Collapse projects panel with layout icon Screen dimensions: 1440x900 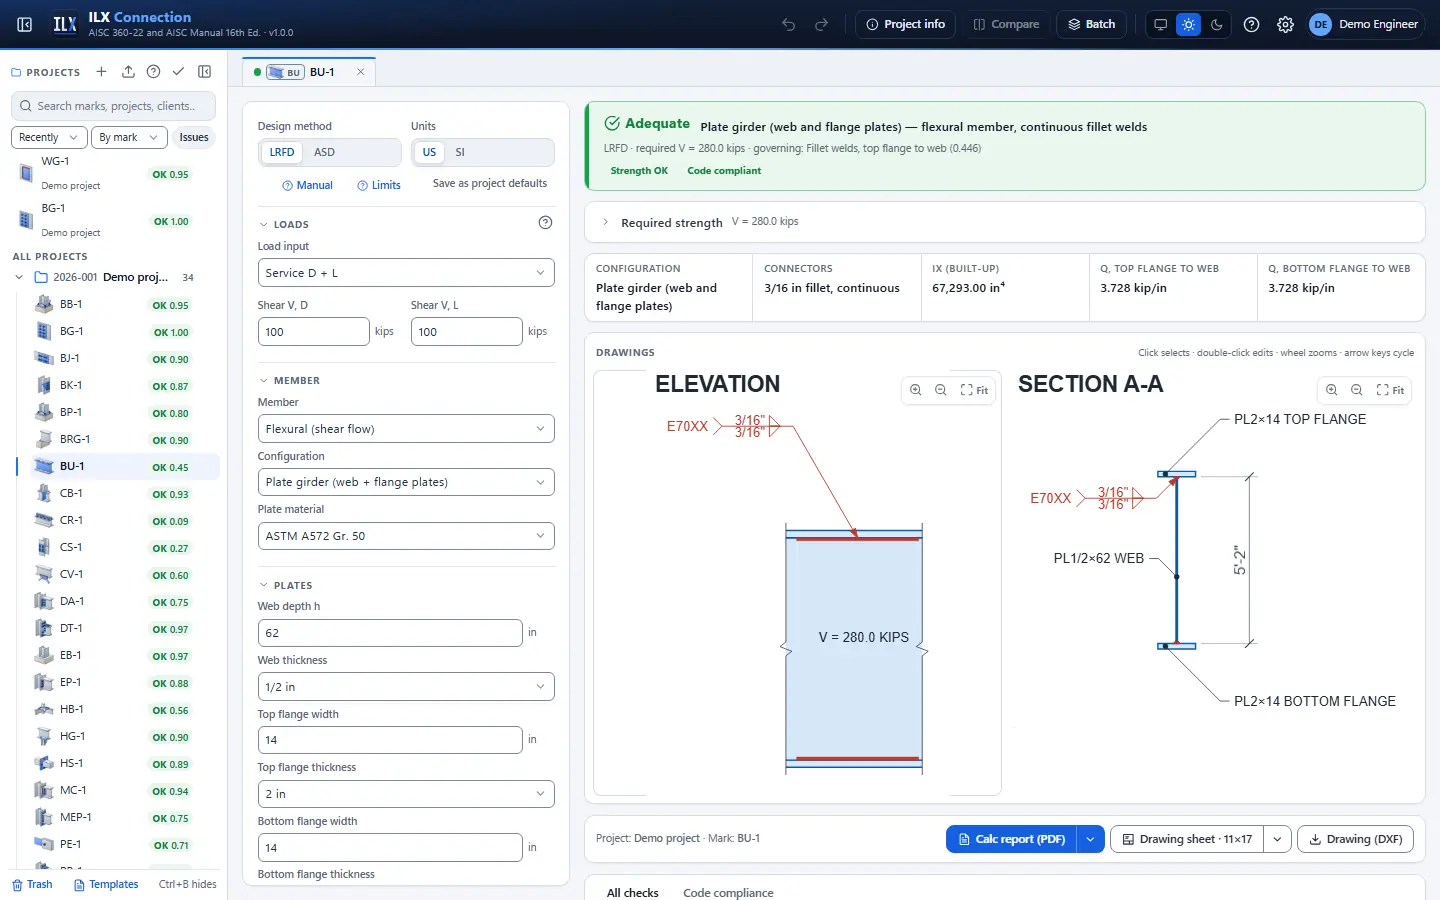(x=205, y=72)
